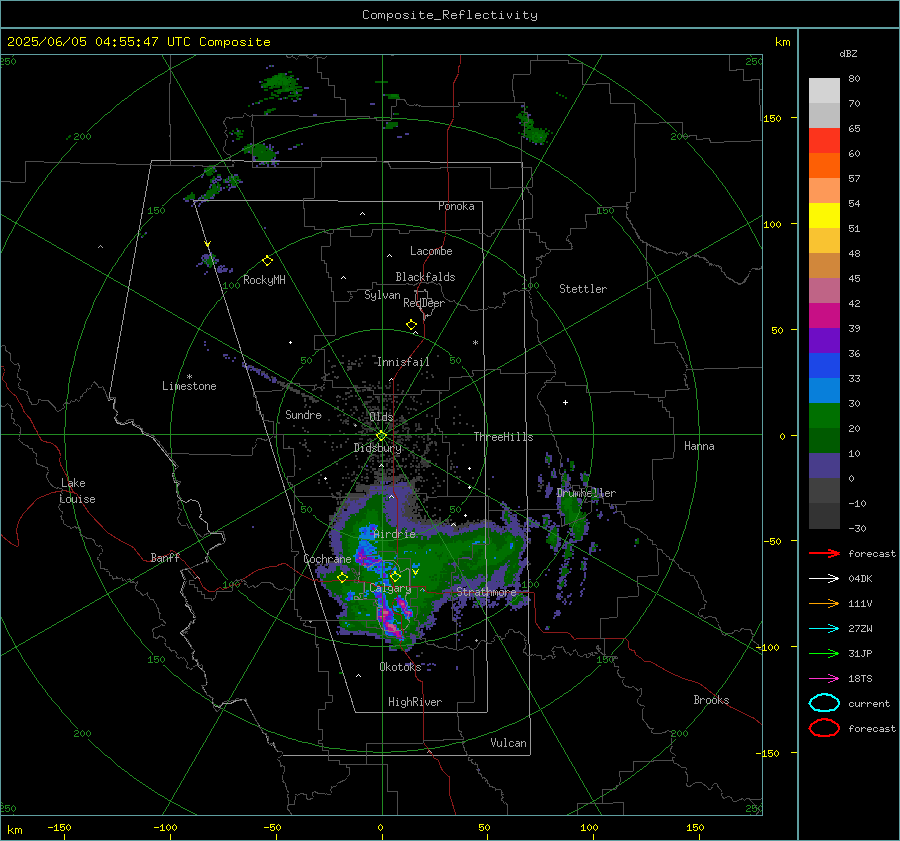Click the Stettler city label

[x=583, y=289]
